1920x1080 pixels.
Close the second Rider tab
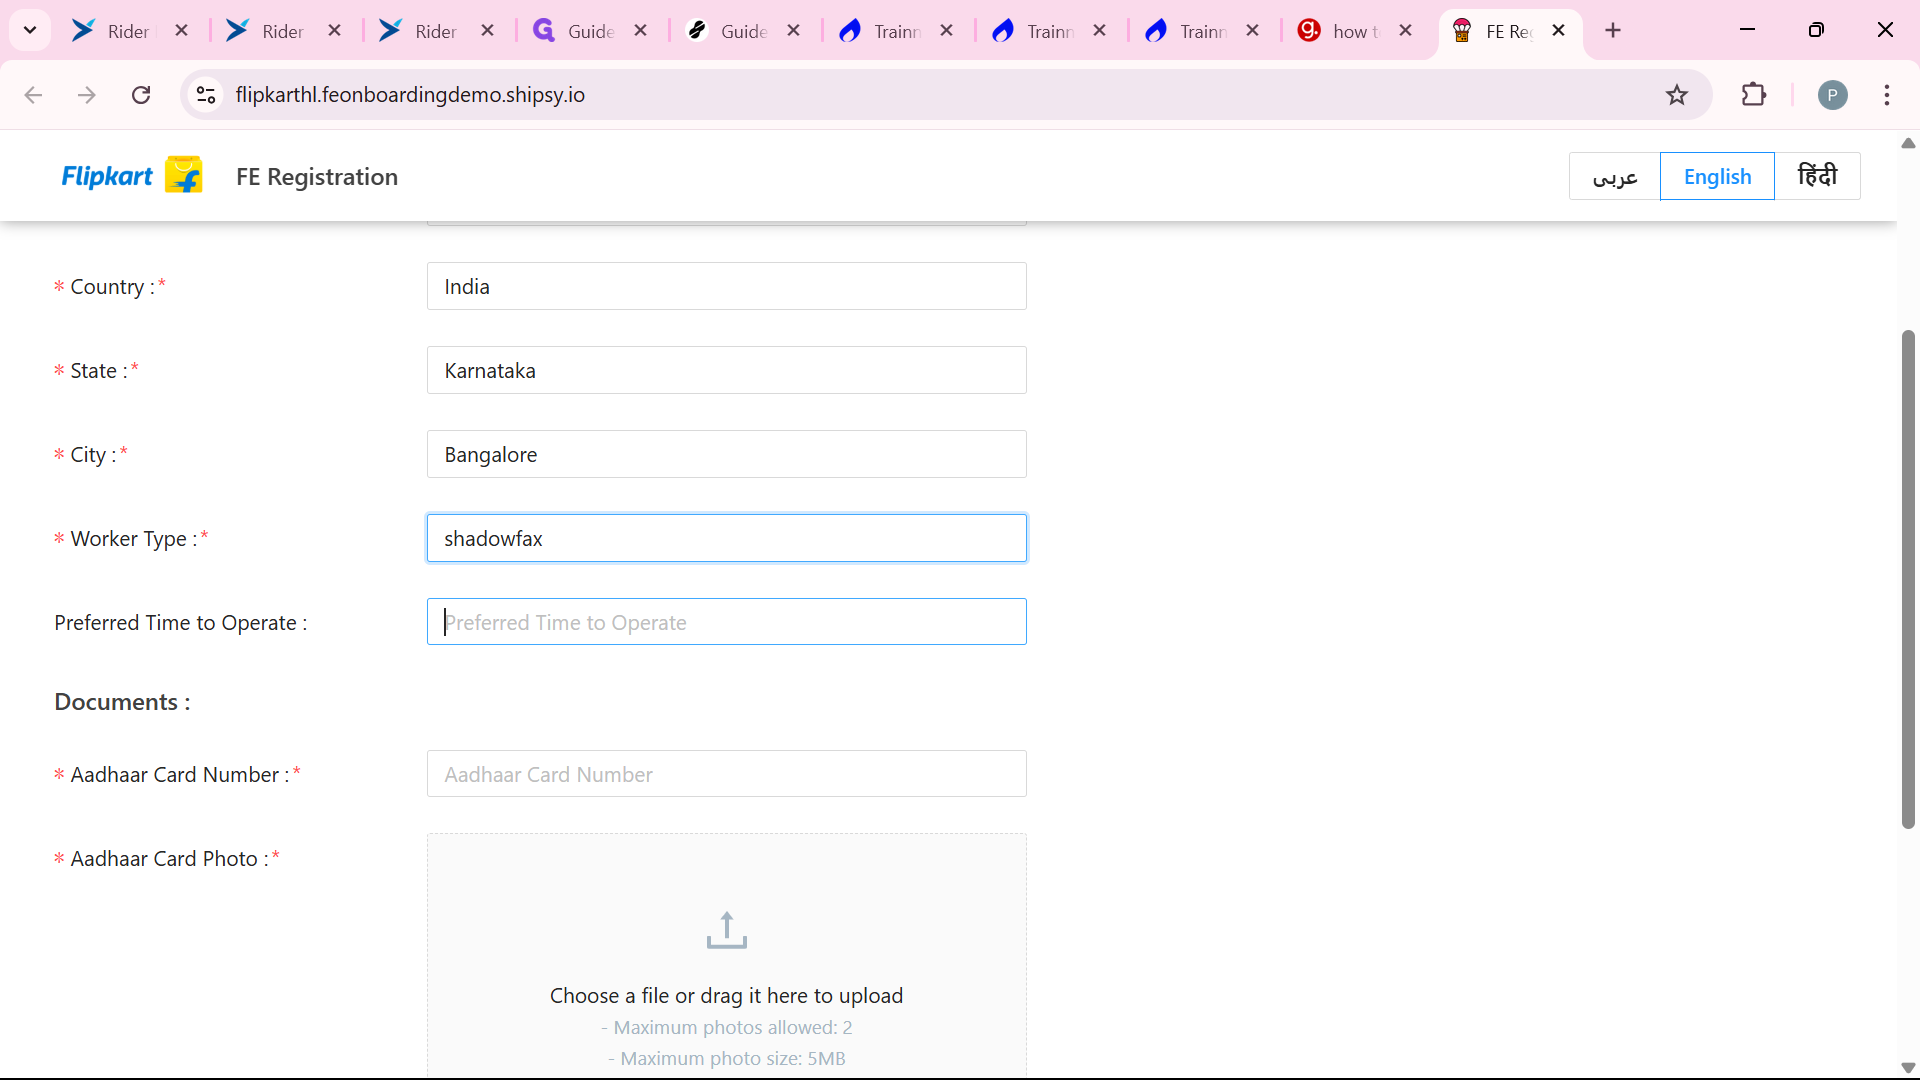point(334,31)
